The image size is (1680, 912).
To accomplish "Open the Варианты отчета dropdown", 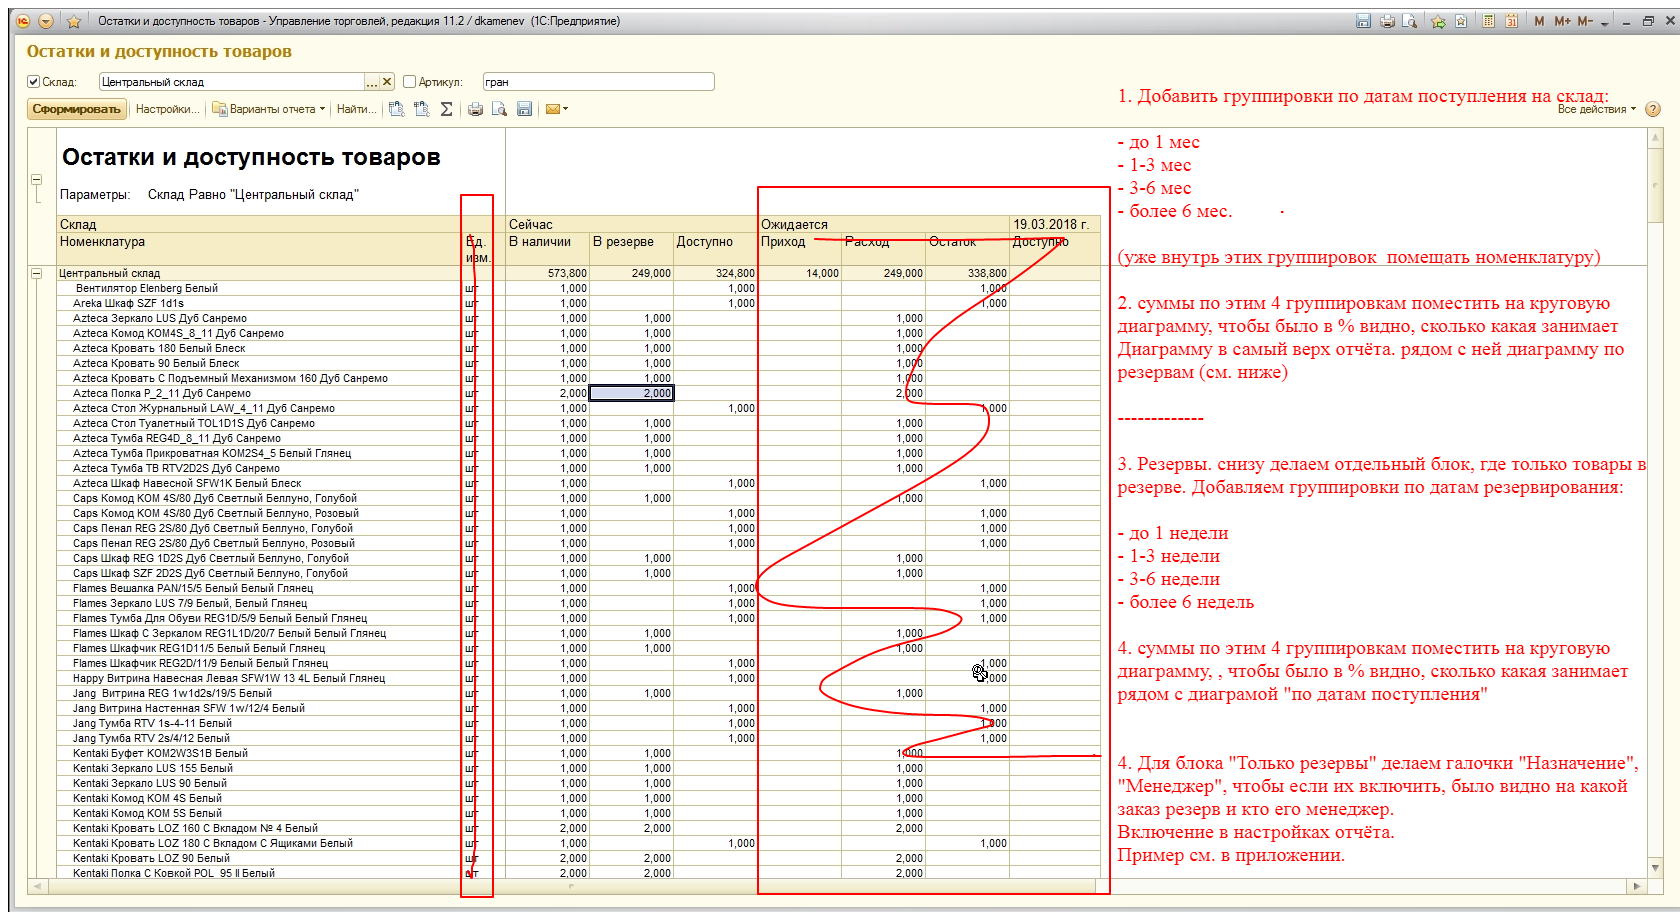I will (270, 109).
